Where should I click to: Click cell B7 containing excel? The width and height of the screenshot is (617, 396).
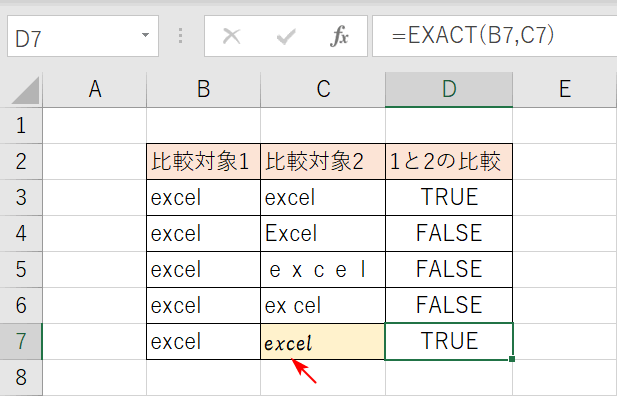203,342
